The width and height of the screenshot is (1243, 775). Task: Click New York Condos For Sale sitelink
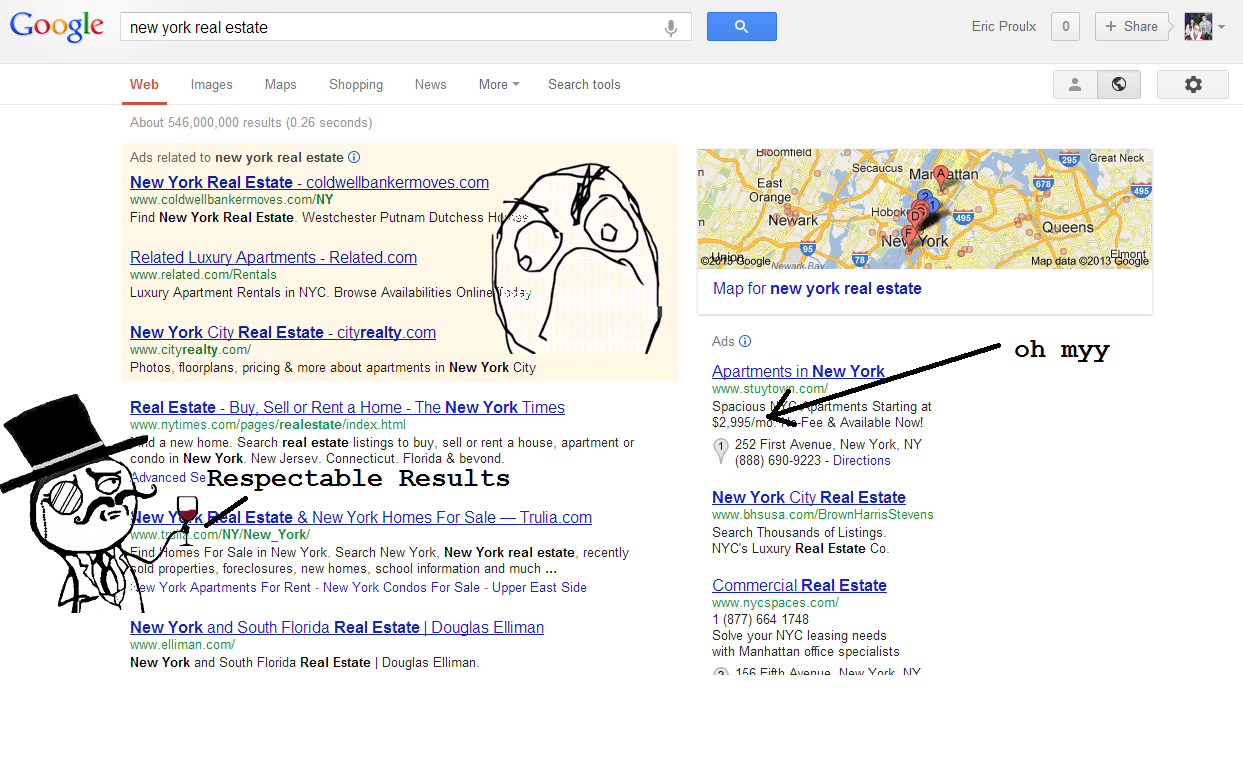401,587
